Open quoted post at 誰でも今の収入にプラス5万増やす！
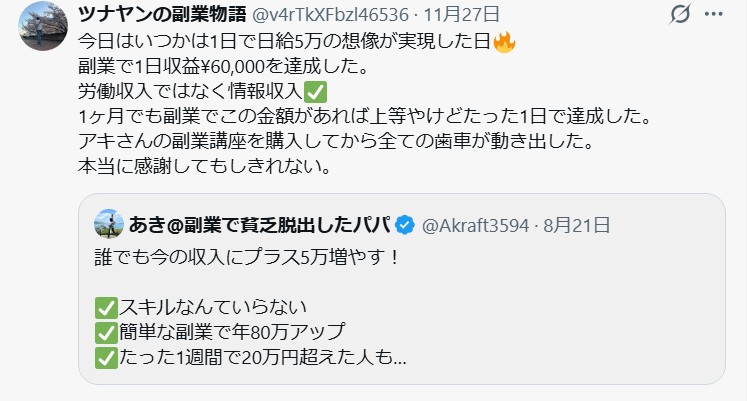This screenshot has width=747, height=401. [246, 258]
